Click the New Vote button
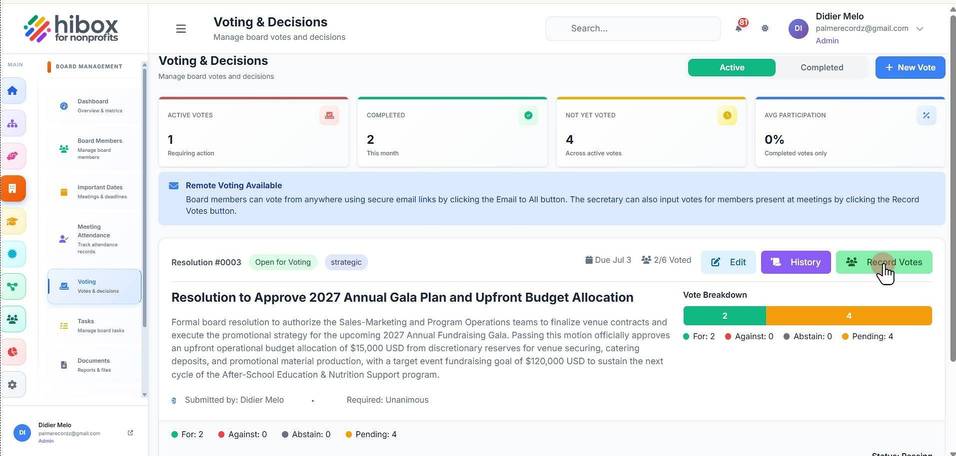The height and width of the screenshot is (456, 956). [x=910, y=68]
